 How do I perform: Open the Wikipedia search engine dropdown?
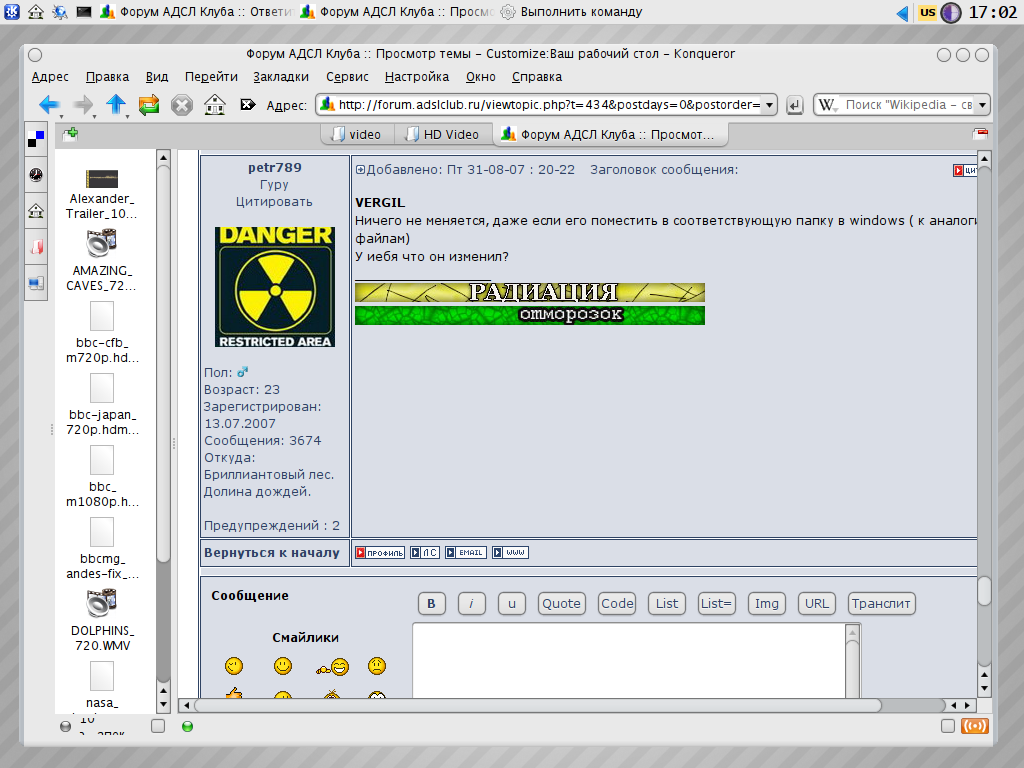click(983, 105)
